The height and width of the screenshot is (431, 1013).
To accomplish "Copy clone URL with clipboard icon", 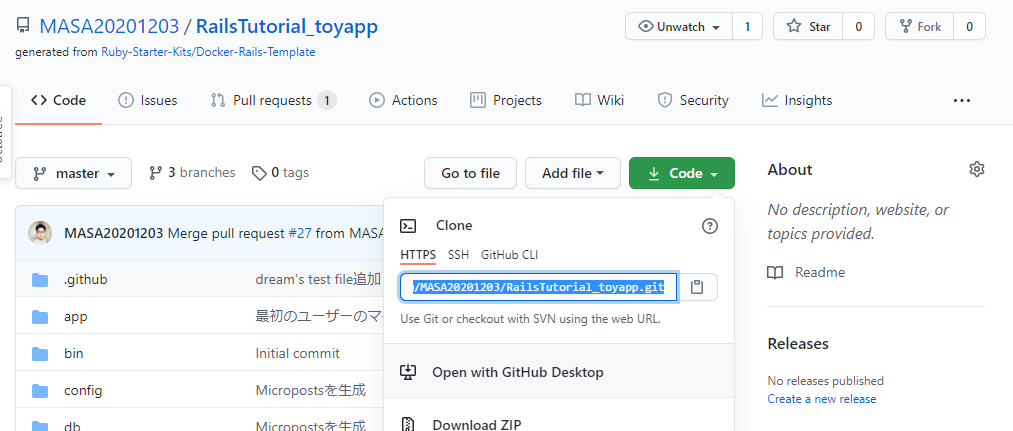I will [x=697, y=288].
